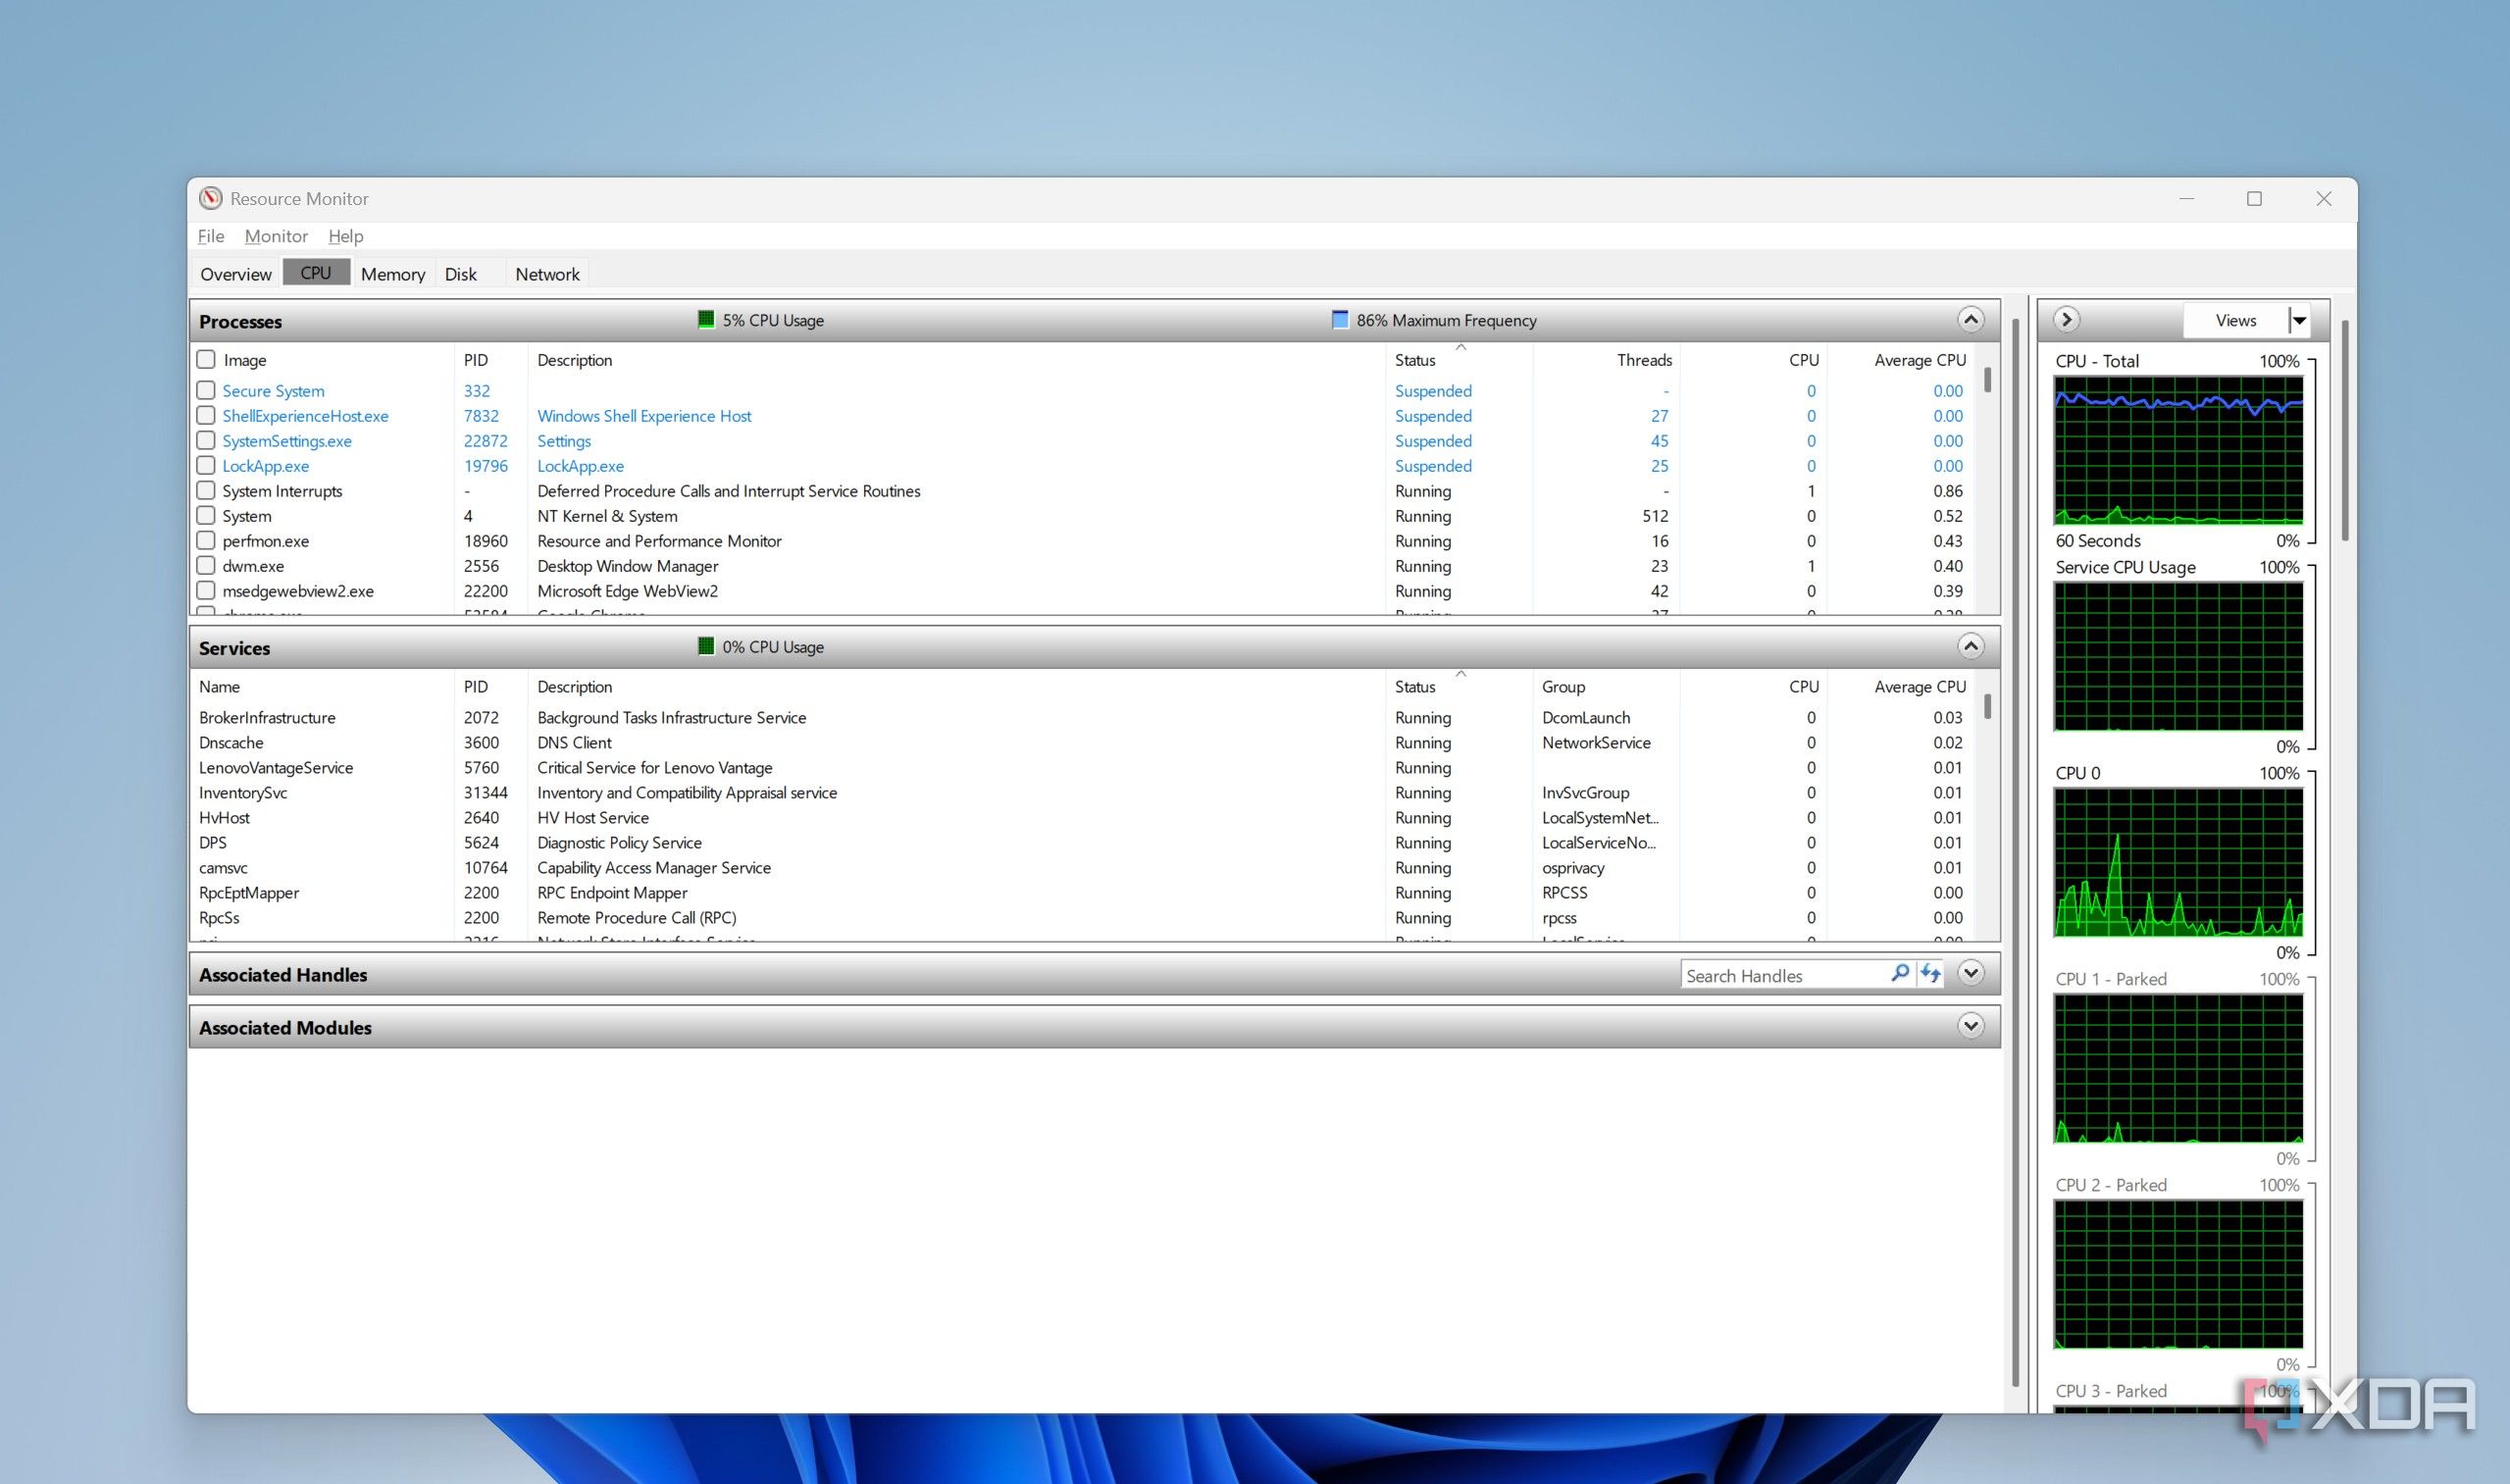Image resolution: width=2510 pixels, height=1484 pixels.
Task: Click the blue Maximum Frequency indicator icon
Action: click(x=1340, y=320)
